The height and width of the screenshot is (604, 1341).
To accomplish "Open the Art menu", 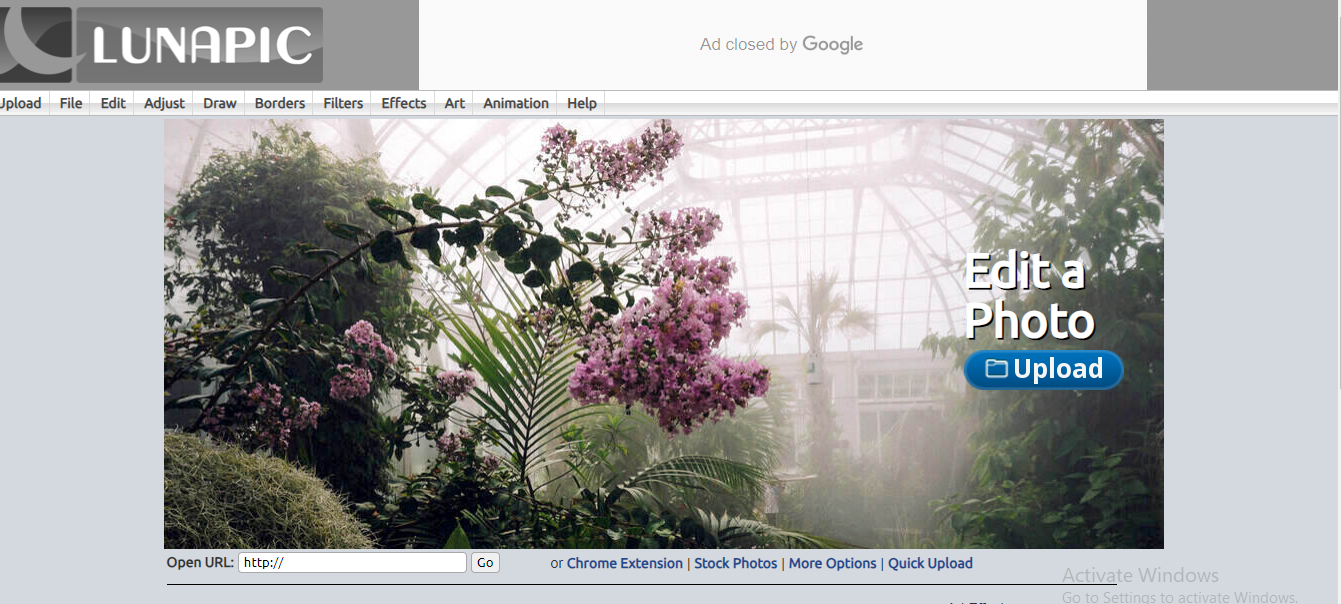I will [455, 103].
